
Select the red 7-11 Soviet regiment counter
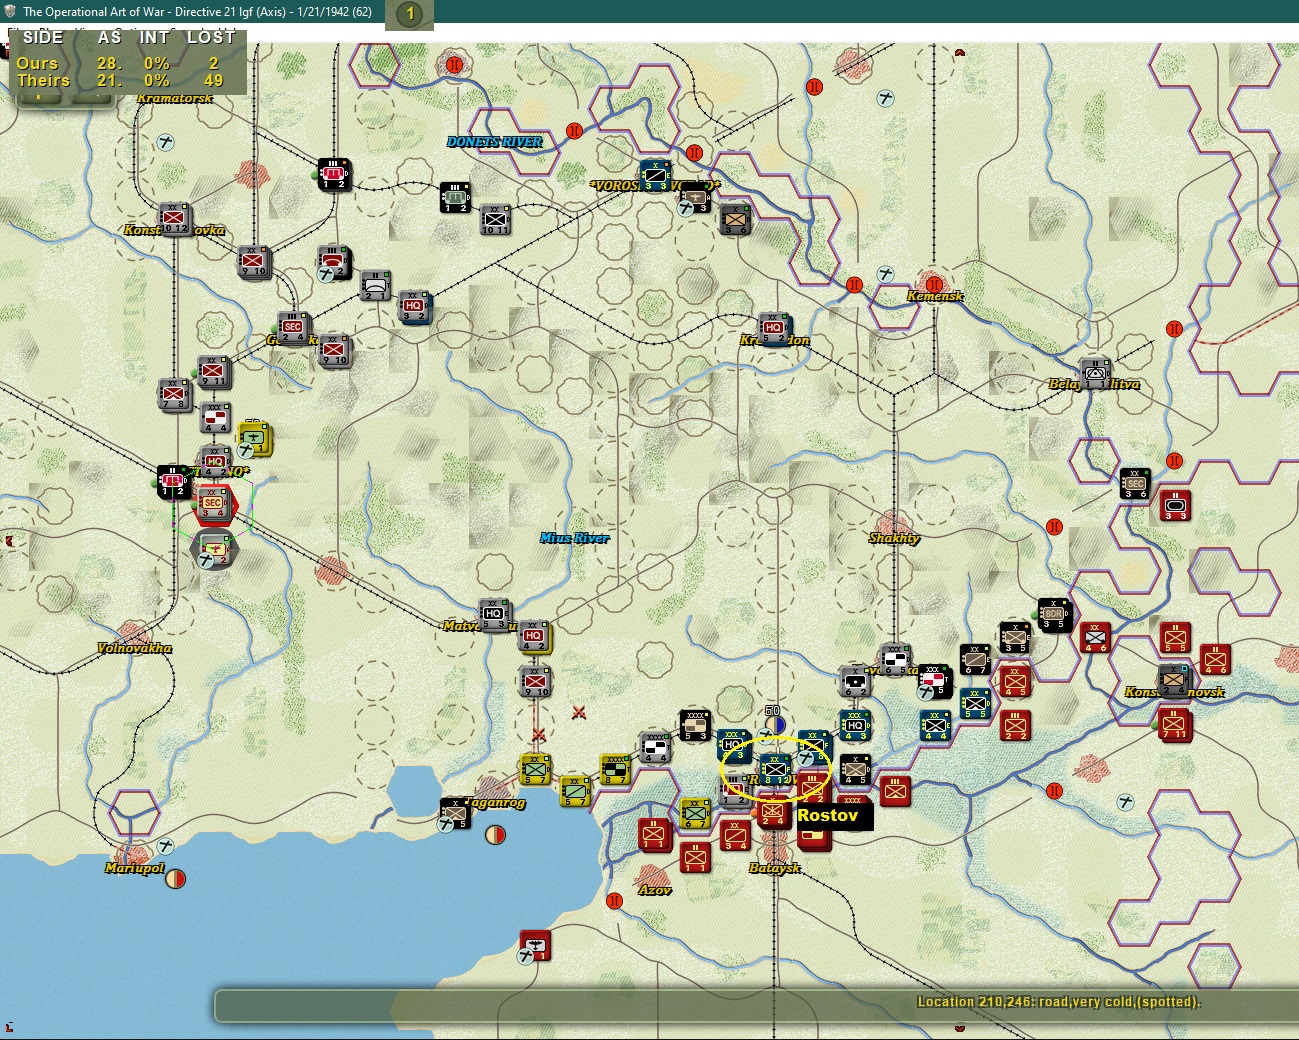point(1174,724)
